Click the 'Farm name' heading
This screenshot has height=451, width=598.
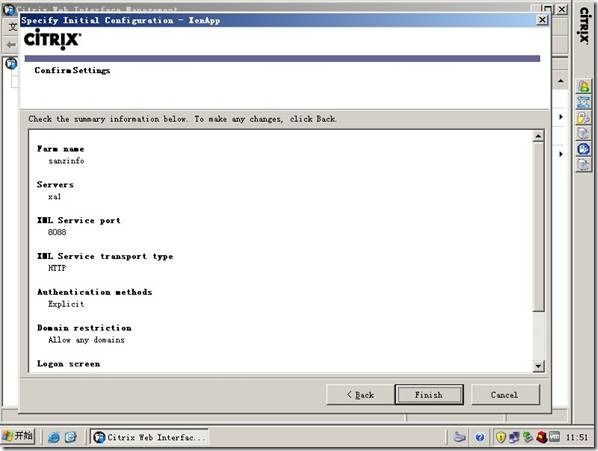(x=61, y=149)
